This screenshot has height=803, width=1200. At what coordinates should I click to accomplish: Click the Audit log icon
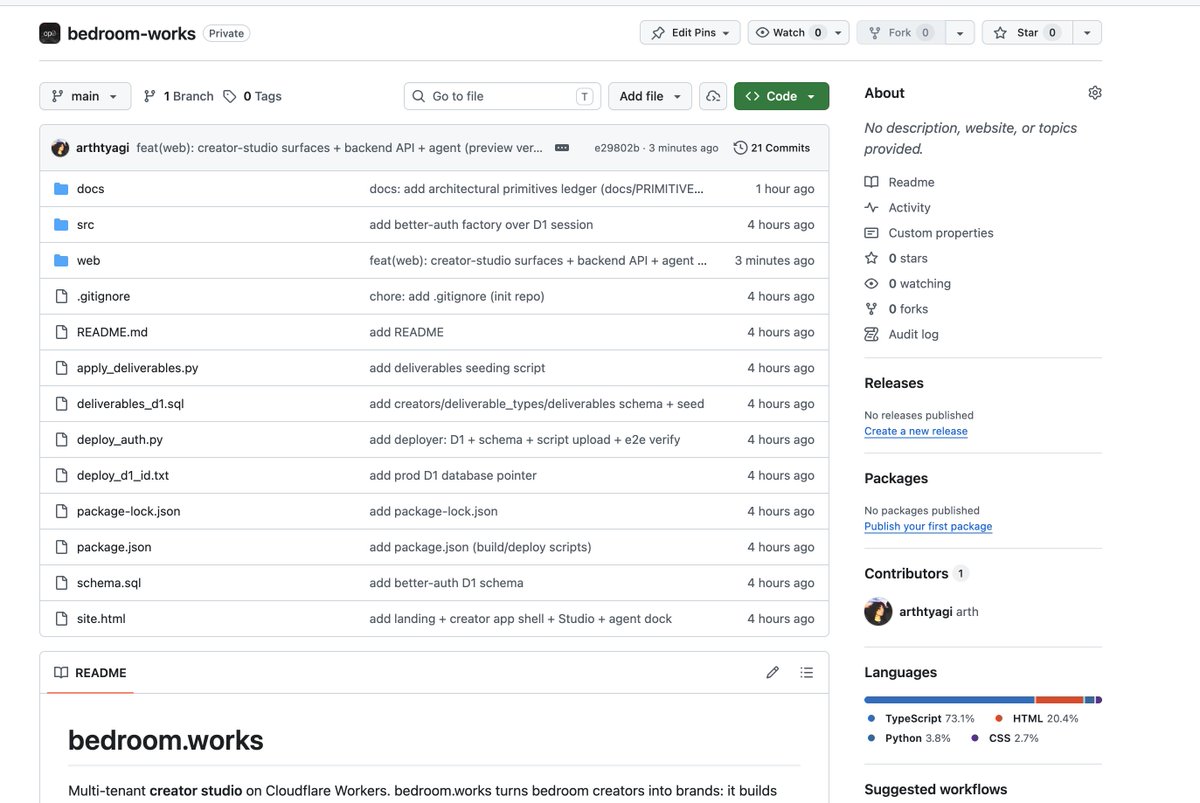click(x=871, y=335)
